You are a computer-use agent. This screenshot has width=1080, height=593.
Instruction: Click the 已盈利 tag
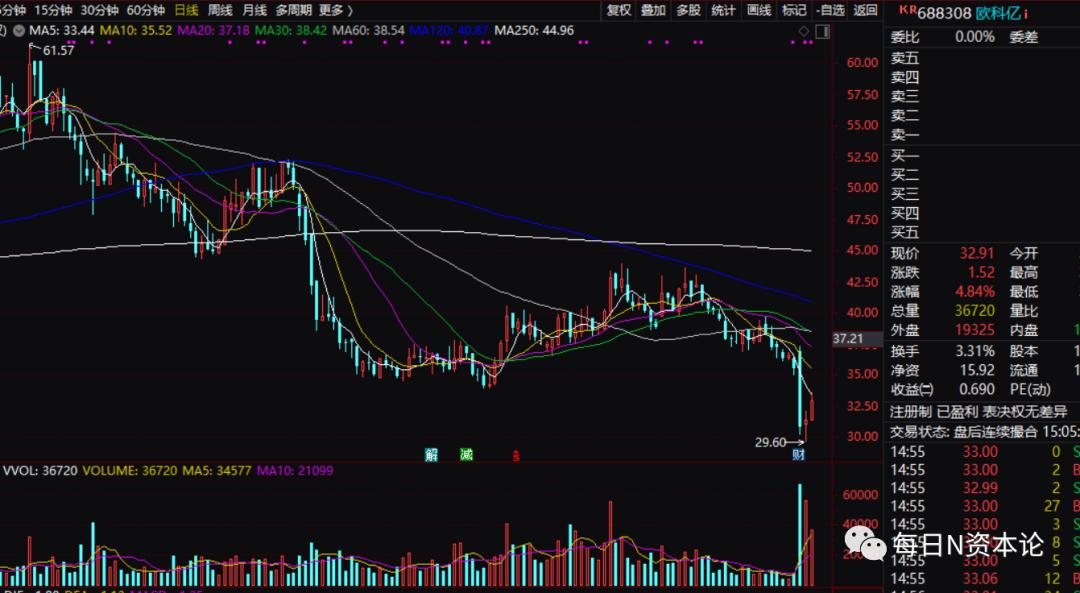(956, 412)
